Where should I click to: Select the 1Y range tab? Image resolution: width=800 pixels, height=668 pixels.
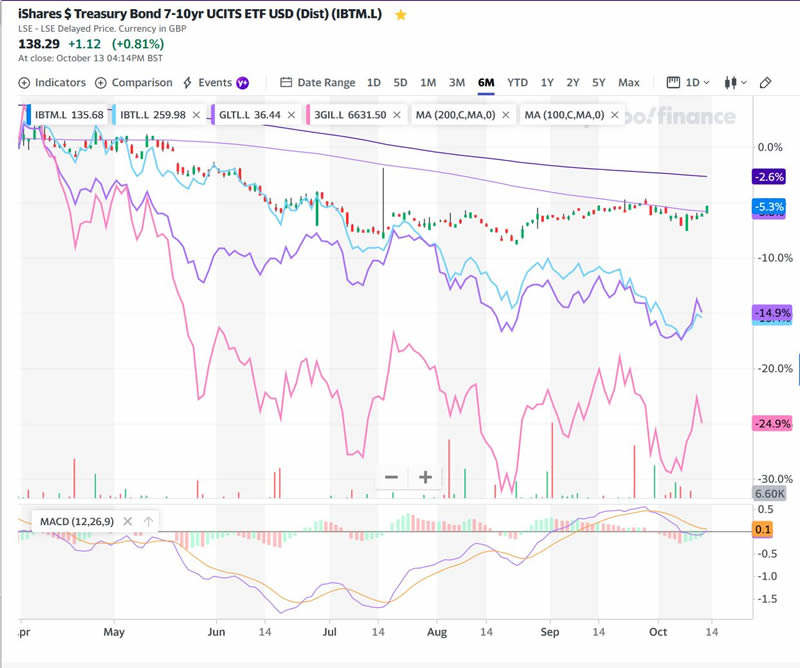pos(547,83)
